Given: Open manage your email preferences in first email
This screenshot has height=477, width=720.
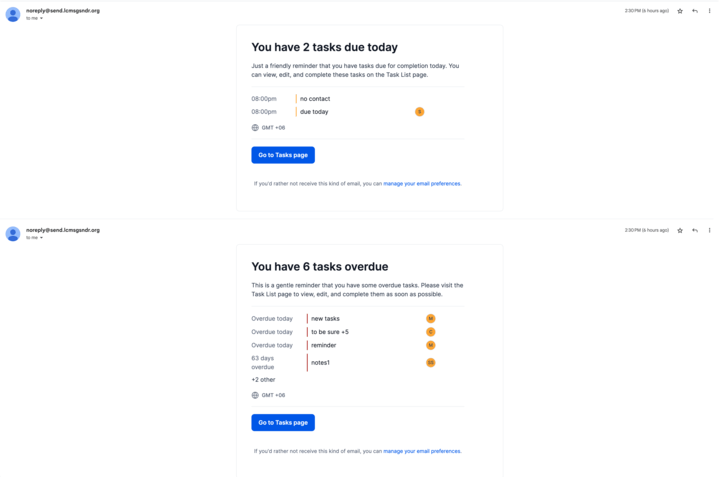Looking at the screenshot, I should (422, 184).
